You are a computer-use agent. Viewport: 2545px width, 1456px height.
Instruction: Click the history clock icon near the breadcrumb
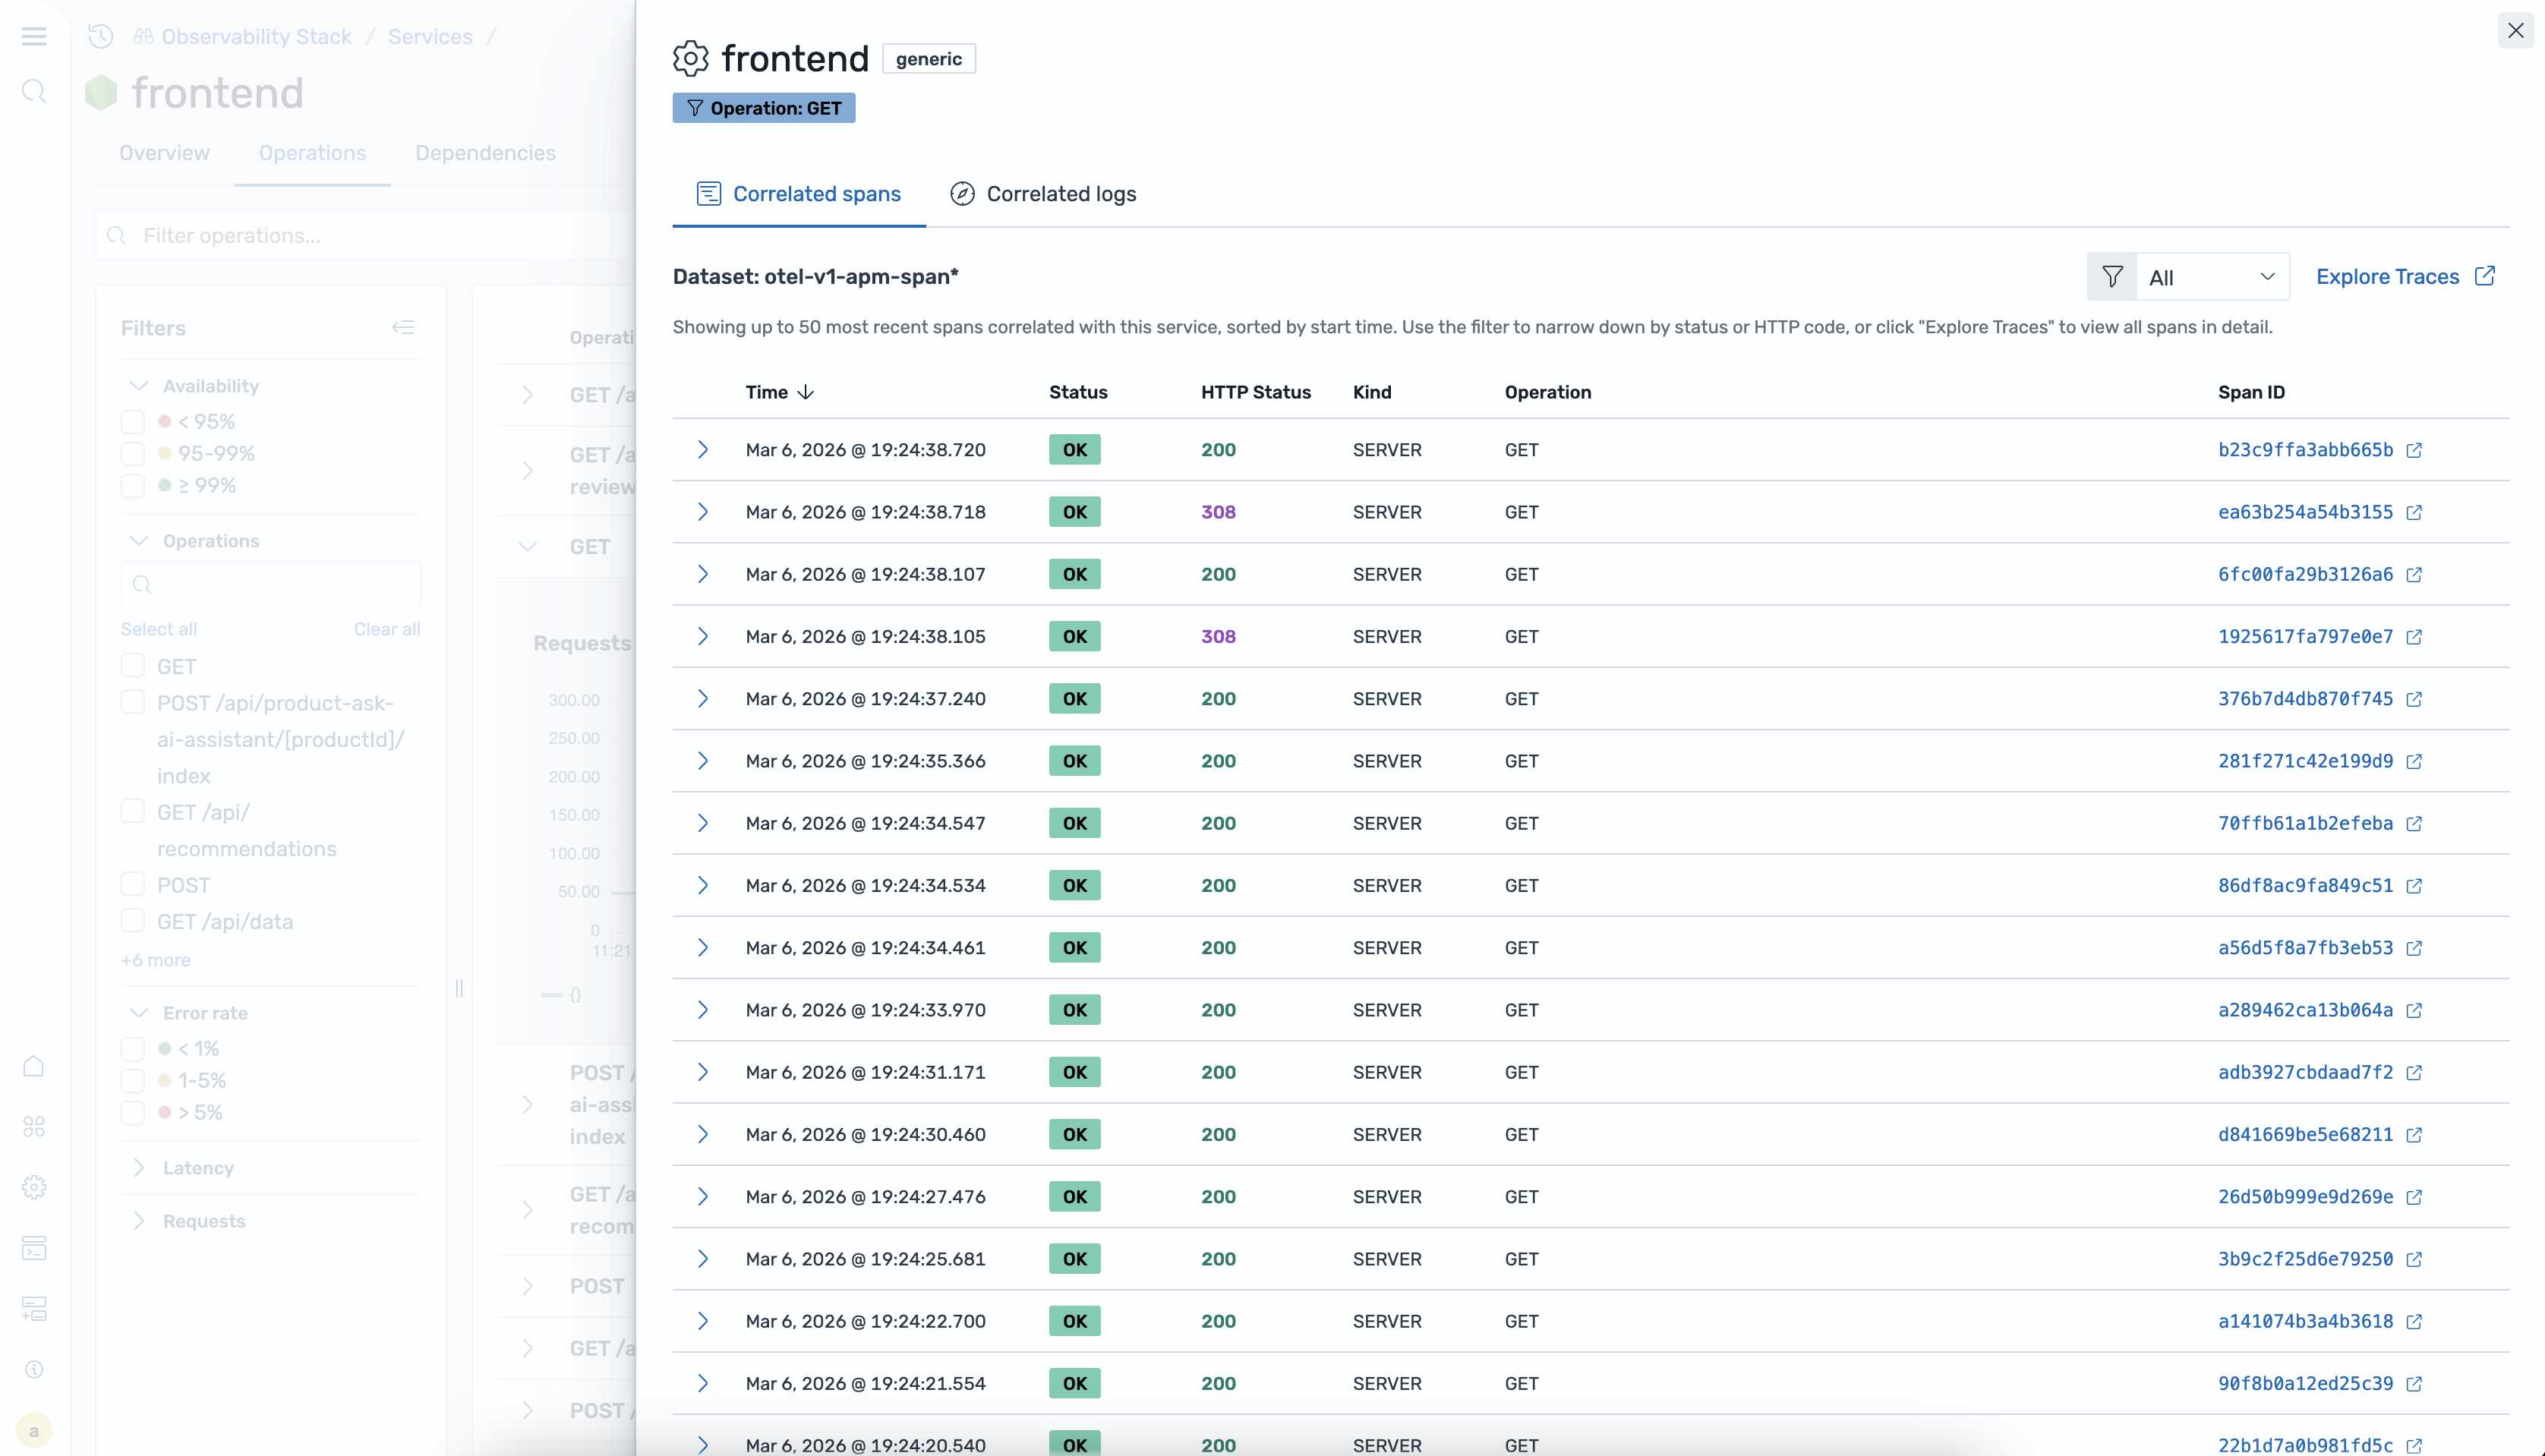(99, 35)
